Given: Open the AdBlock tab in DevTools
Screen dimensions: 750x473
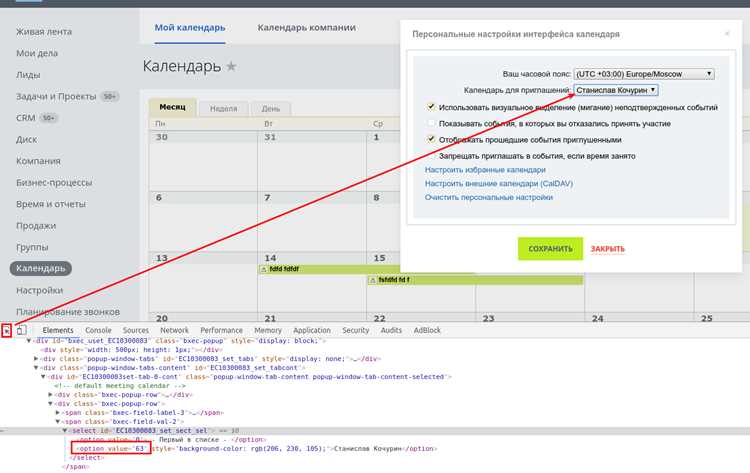Looking at the screenshot, I should 427,330.
